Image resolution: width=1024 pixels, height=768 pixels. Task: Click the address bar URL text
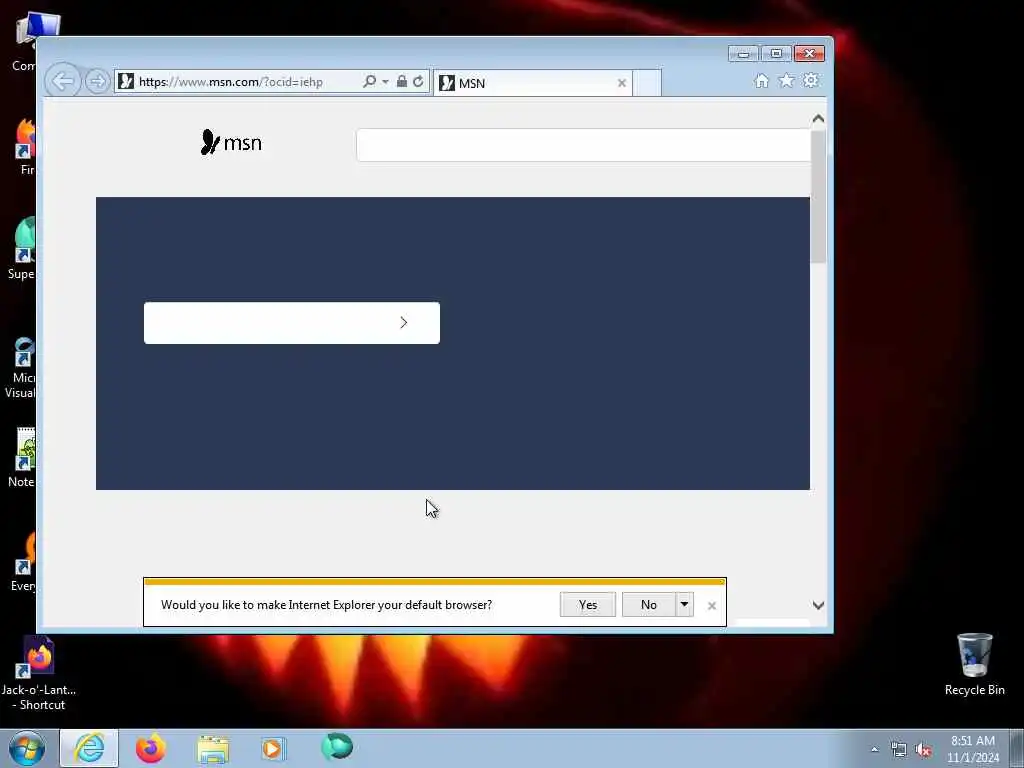231,82
